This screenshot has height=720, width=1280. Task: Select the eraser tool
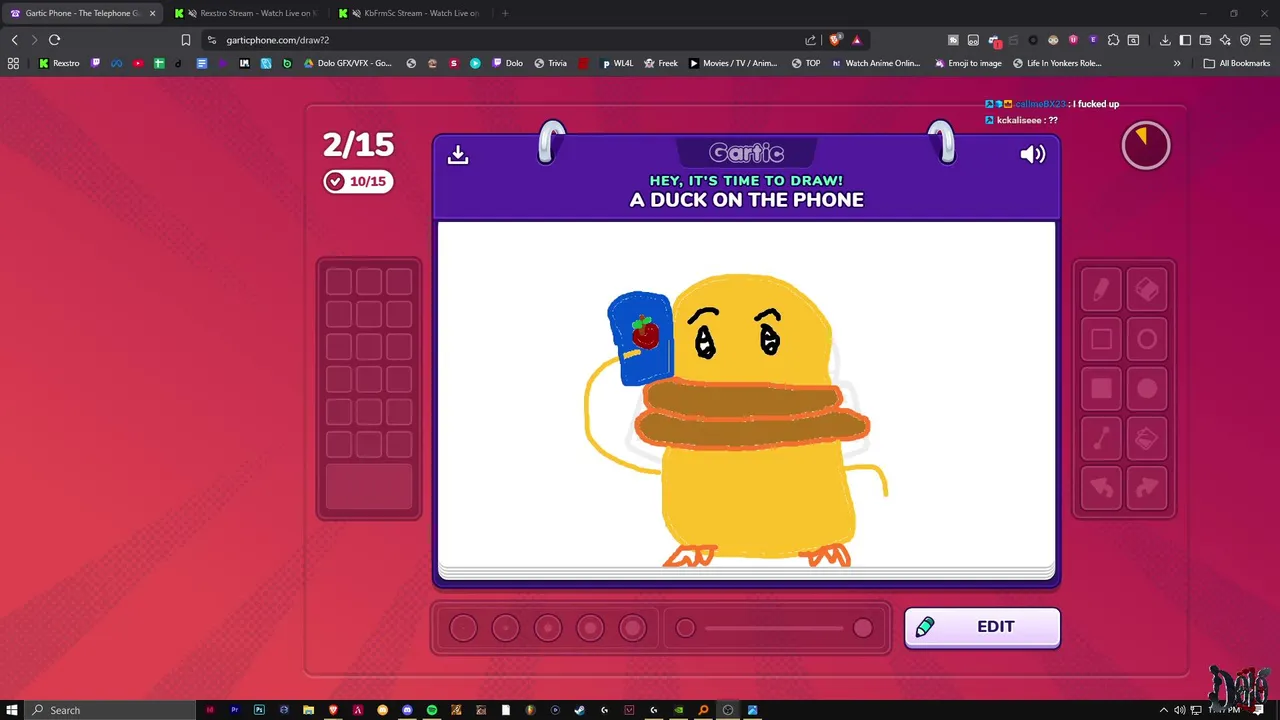1147,290
